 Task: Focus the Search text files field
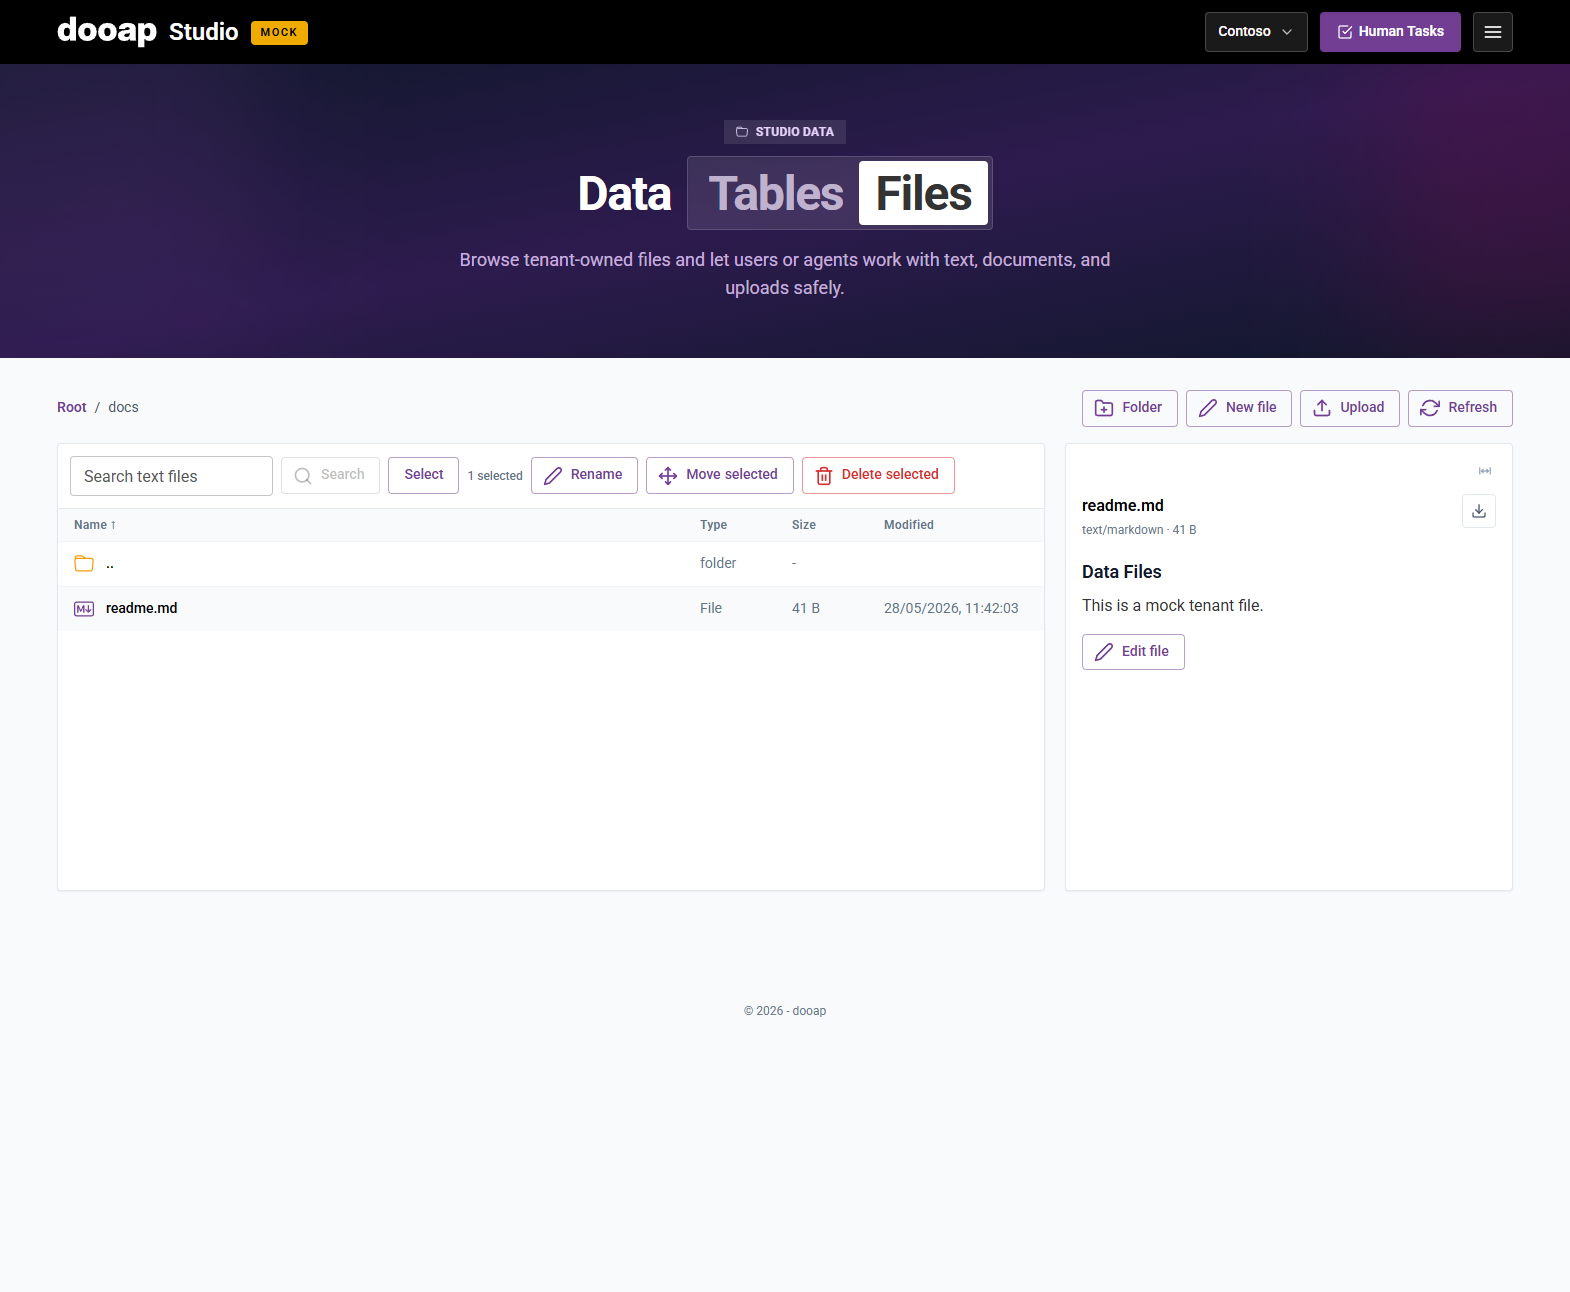tap(171, 476)
